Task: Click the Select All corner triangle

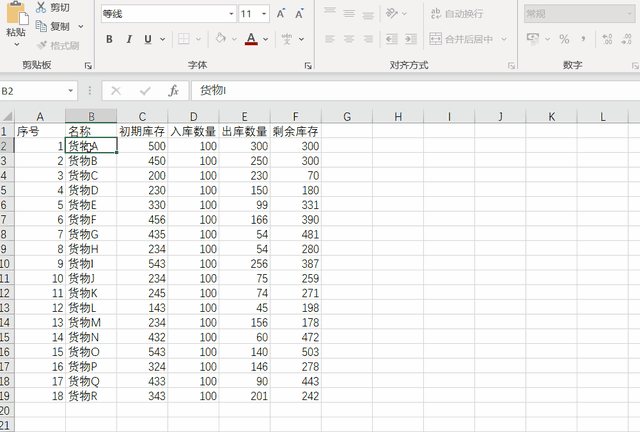Action: 7,116
